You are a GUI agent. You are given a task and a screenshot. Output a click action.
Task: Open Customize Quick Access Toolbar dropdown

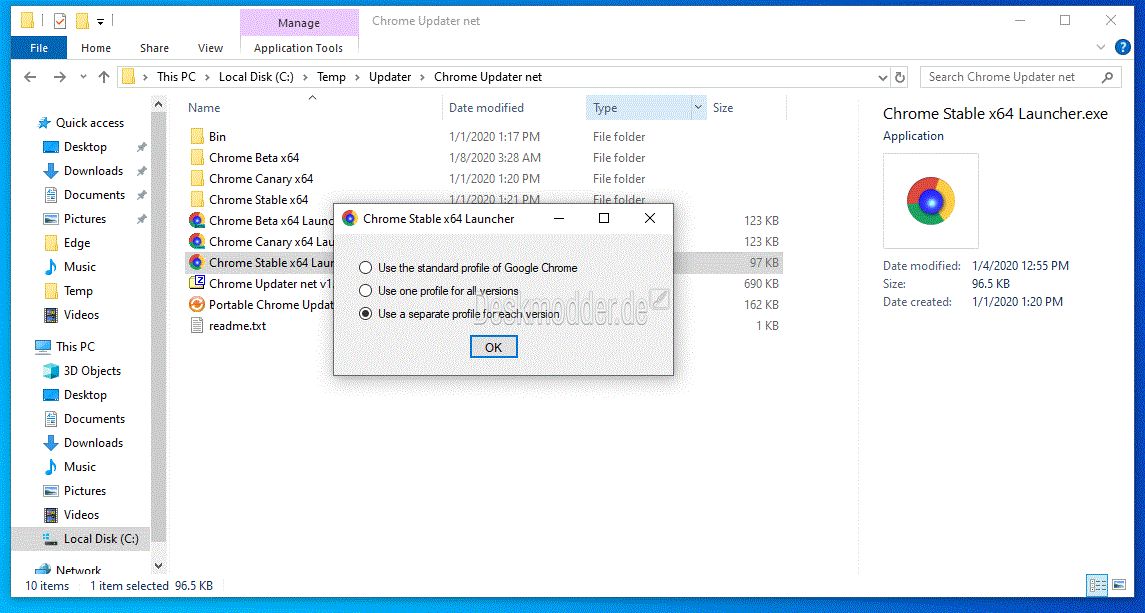(x=101, y=22)
